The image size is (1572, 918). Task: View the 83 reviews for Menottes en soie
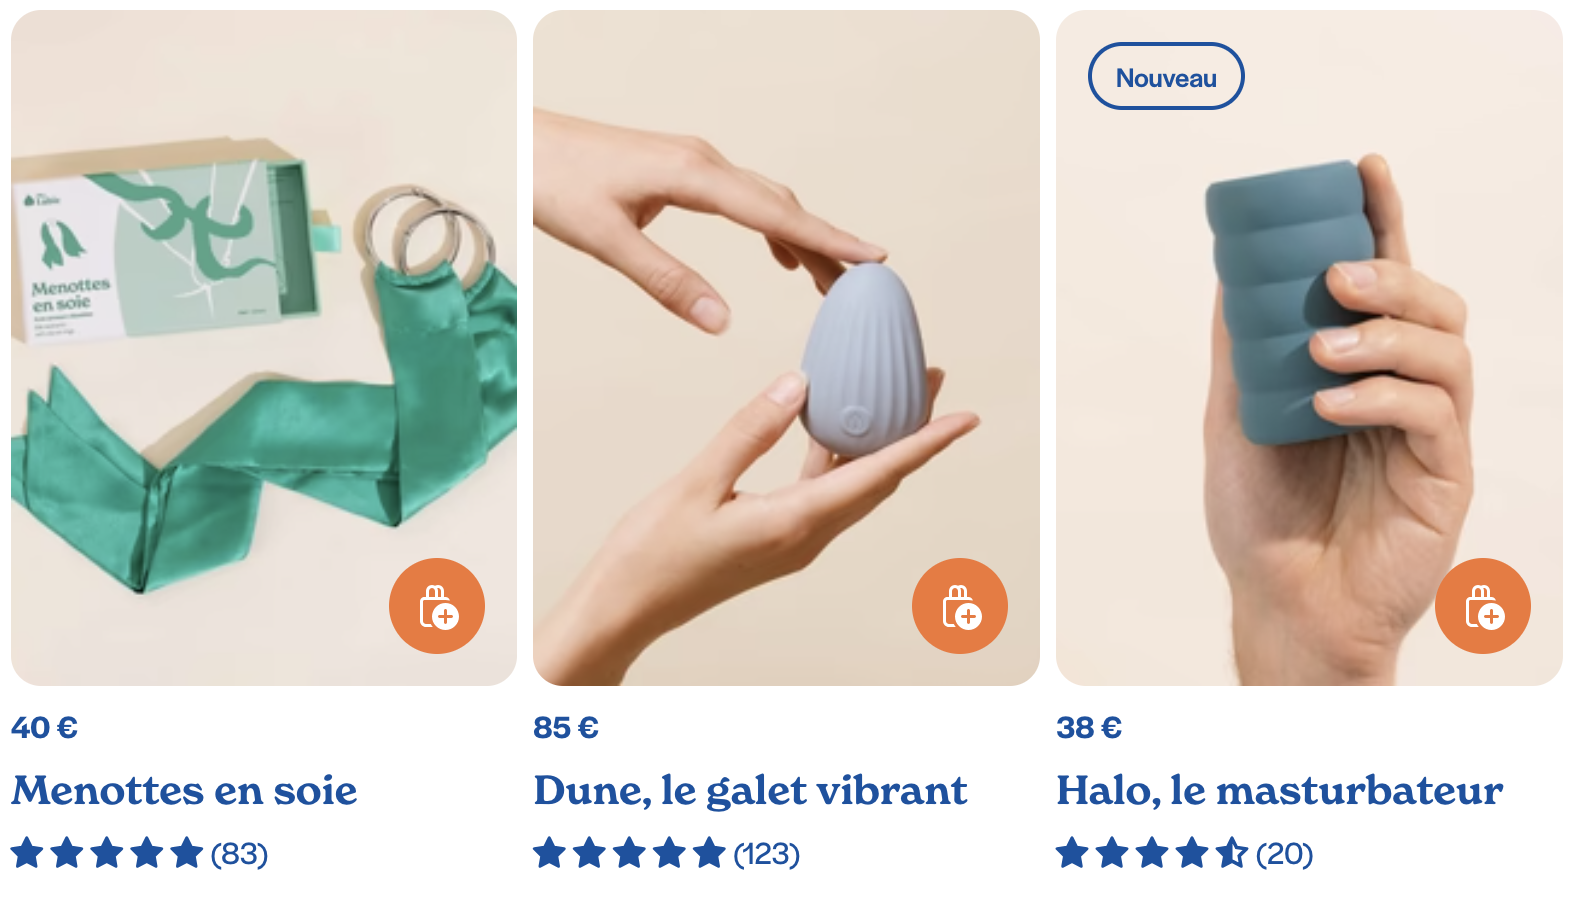click(239, 854)
